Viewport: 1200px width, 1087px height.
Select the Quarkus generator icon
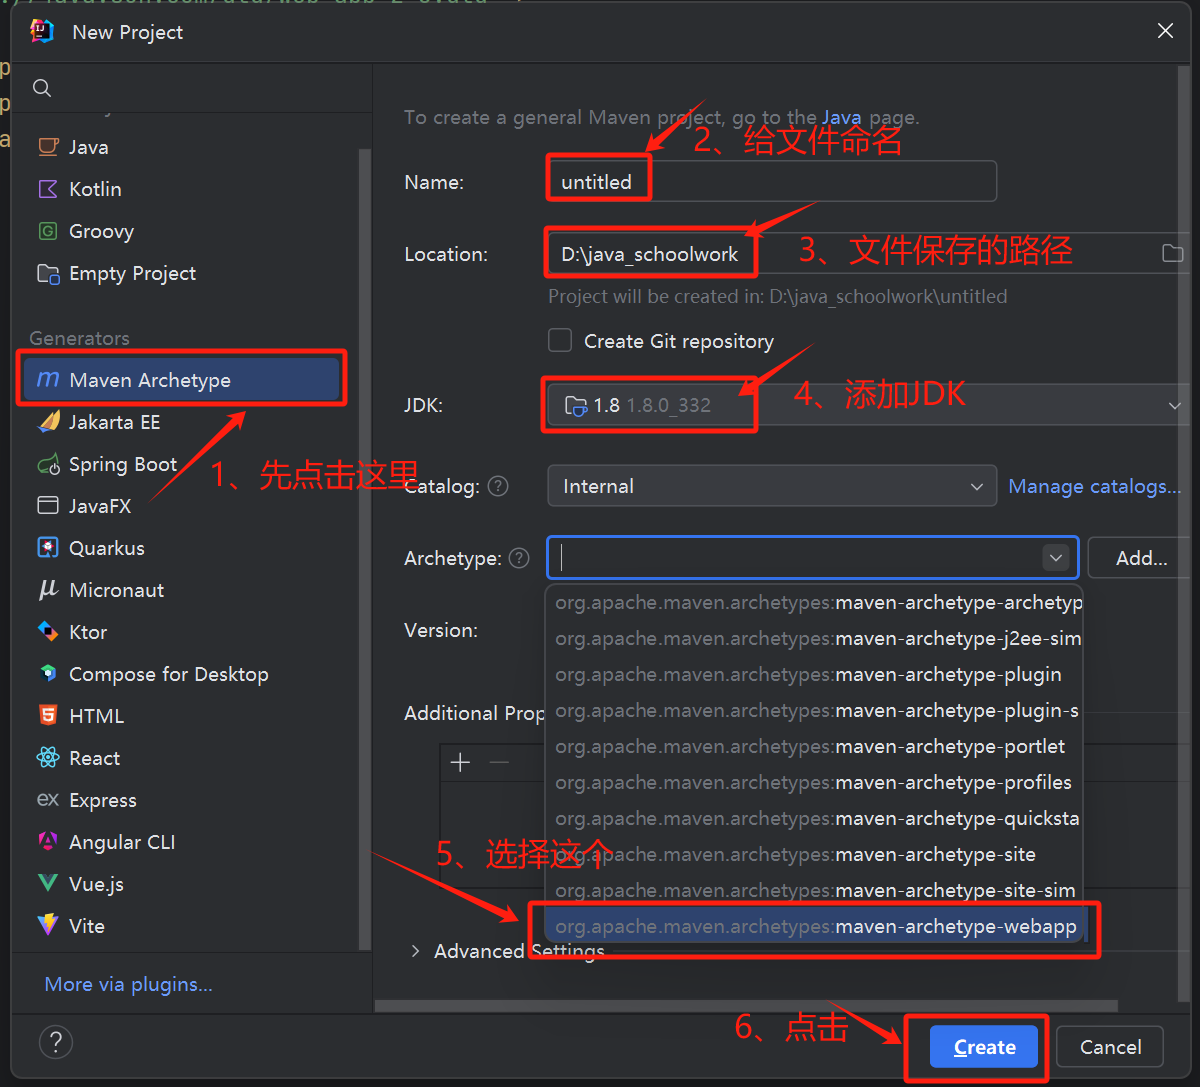[x=48, y=548]
